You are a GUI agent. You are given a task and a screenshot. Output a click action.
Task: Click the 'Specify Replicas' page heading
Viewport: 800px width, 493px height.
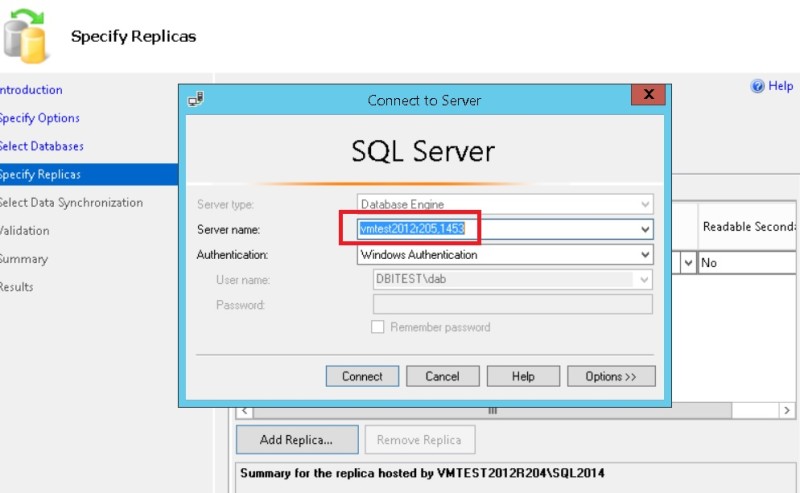pos(133,37)
